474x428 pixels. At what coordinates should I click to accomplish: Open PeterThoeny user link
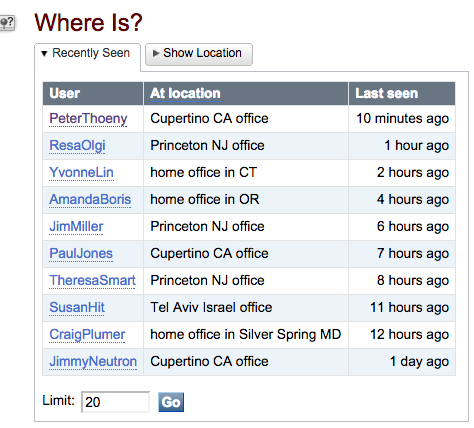pos(88,119)
